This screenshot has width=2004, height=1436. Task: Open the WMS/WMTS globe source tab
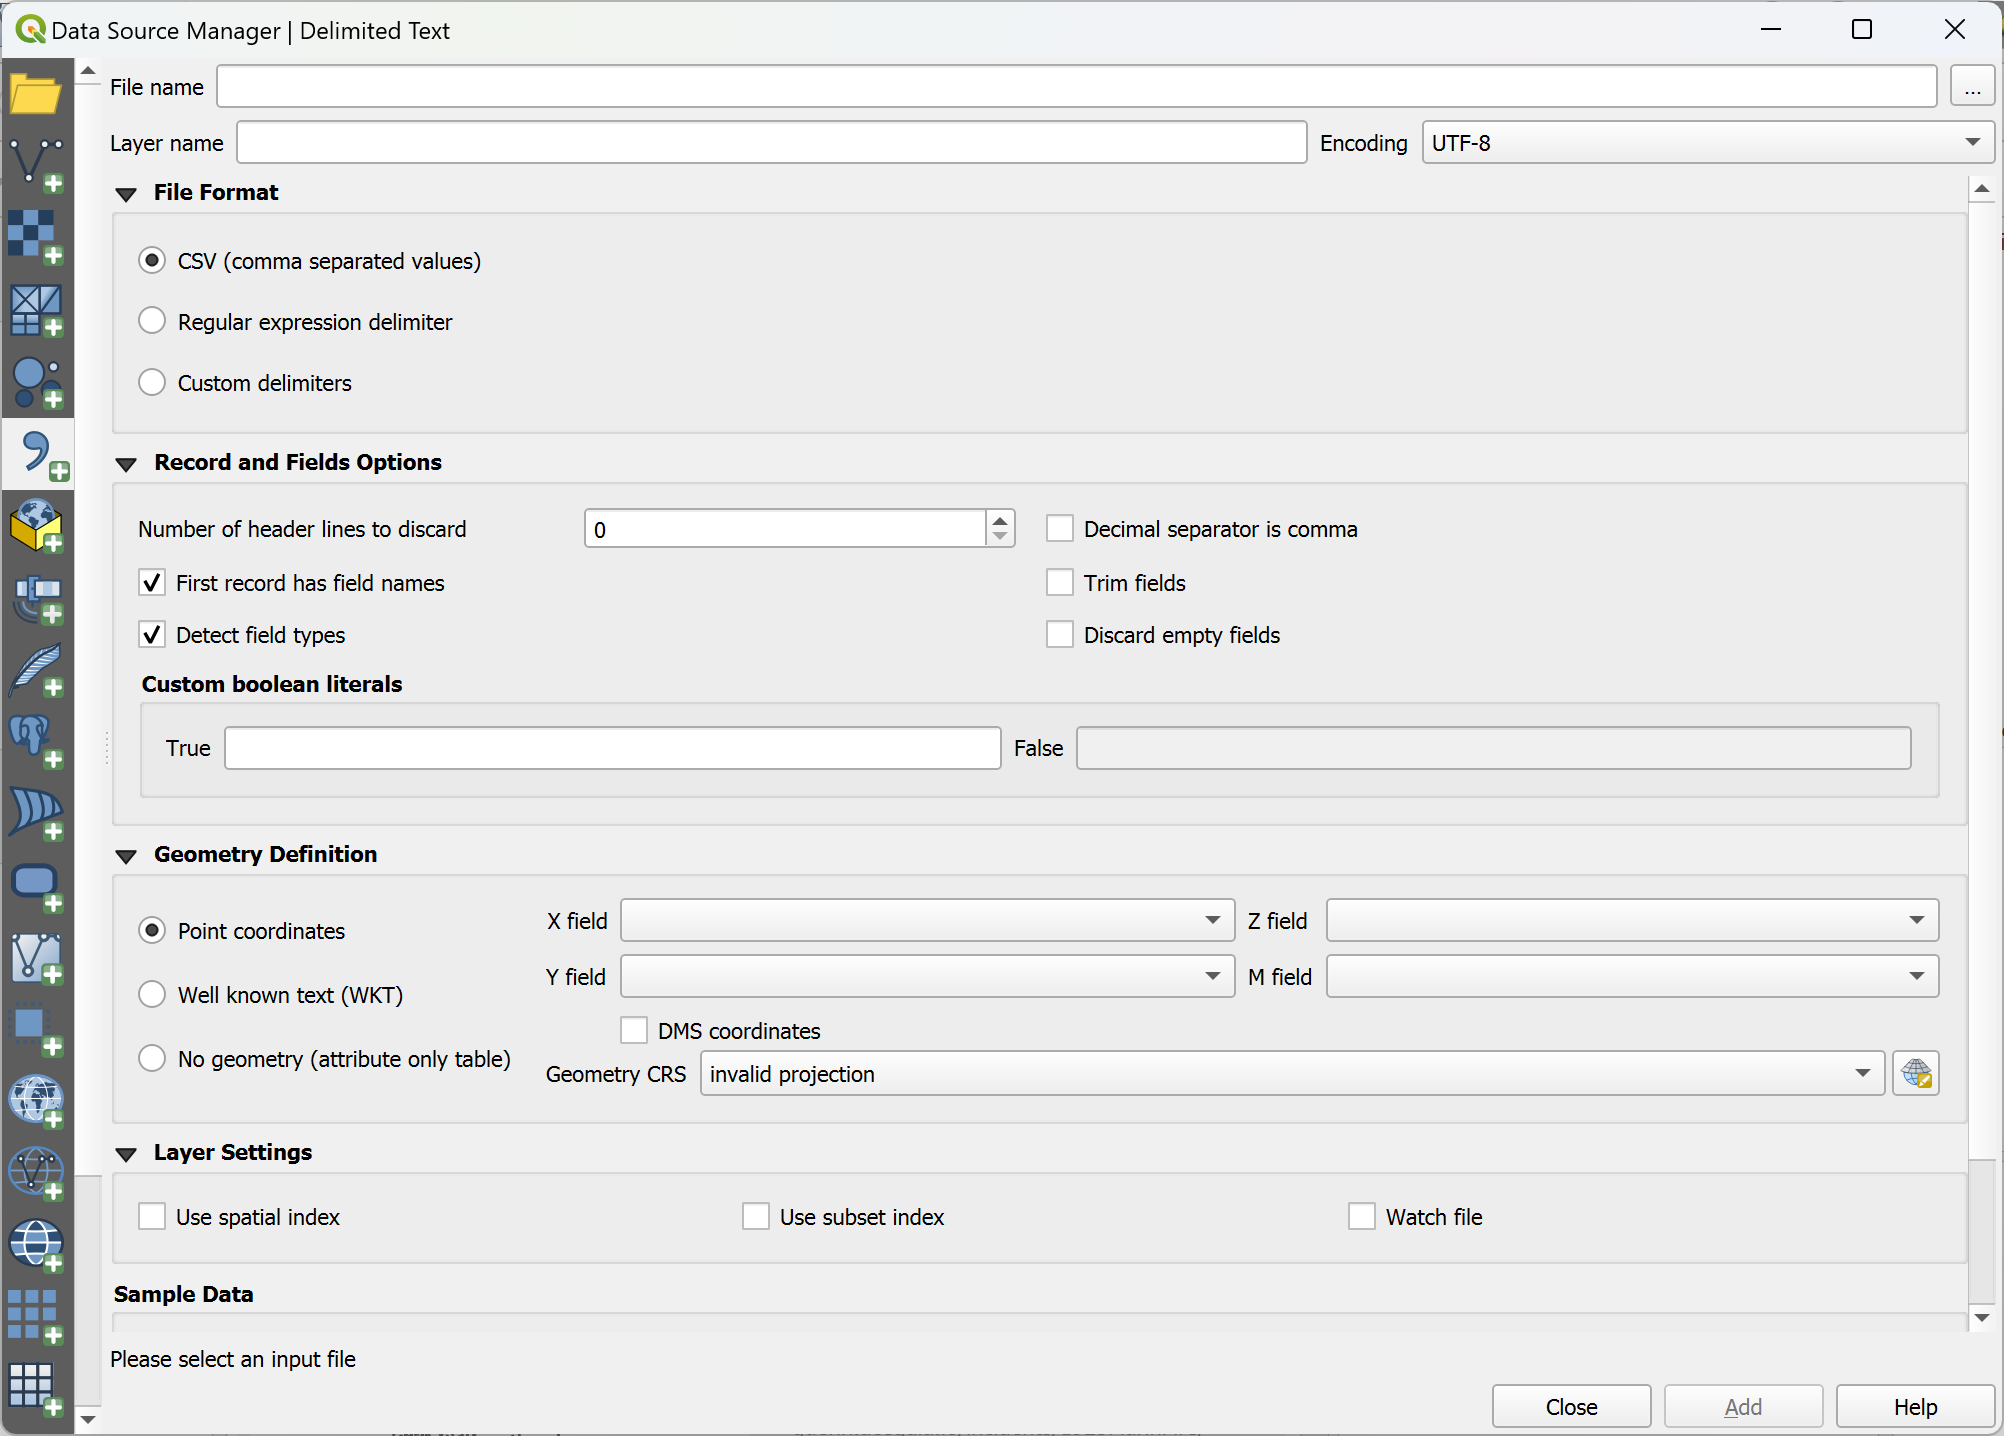coord(37,1102)
